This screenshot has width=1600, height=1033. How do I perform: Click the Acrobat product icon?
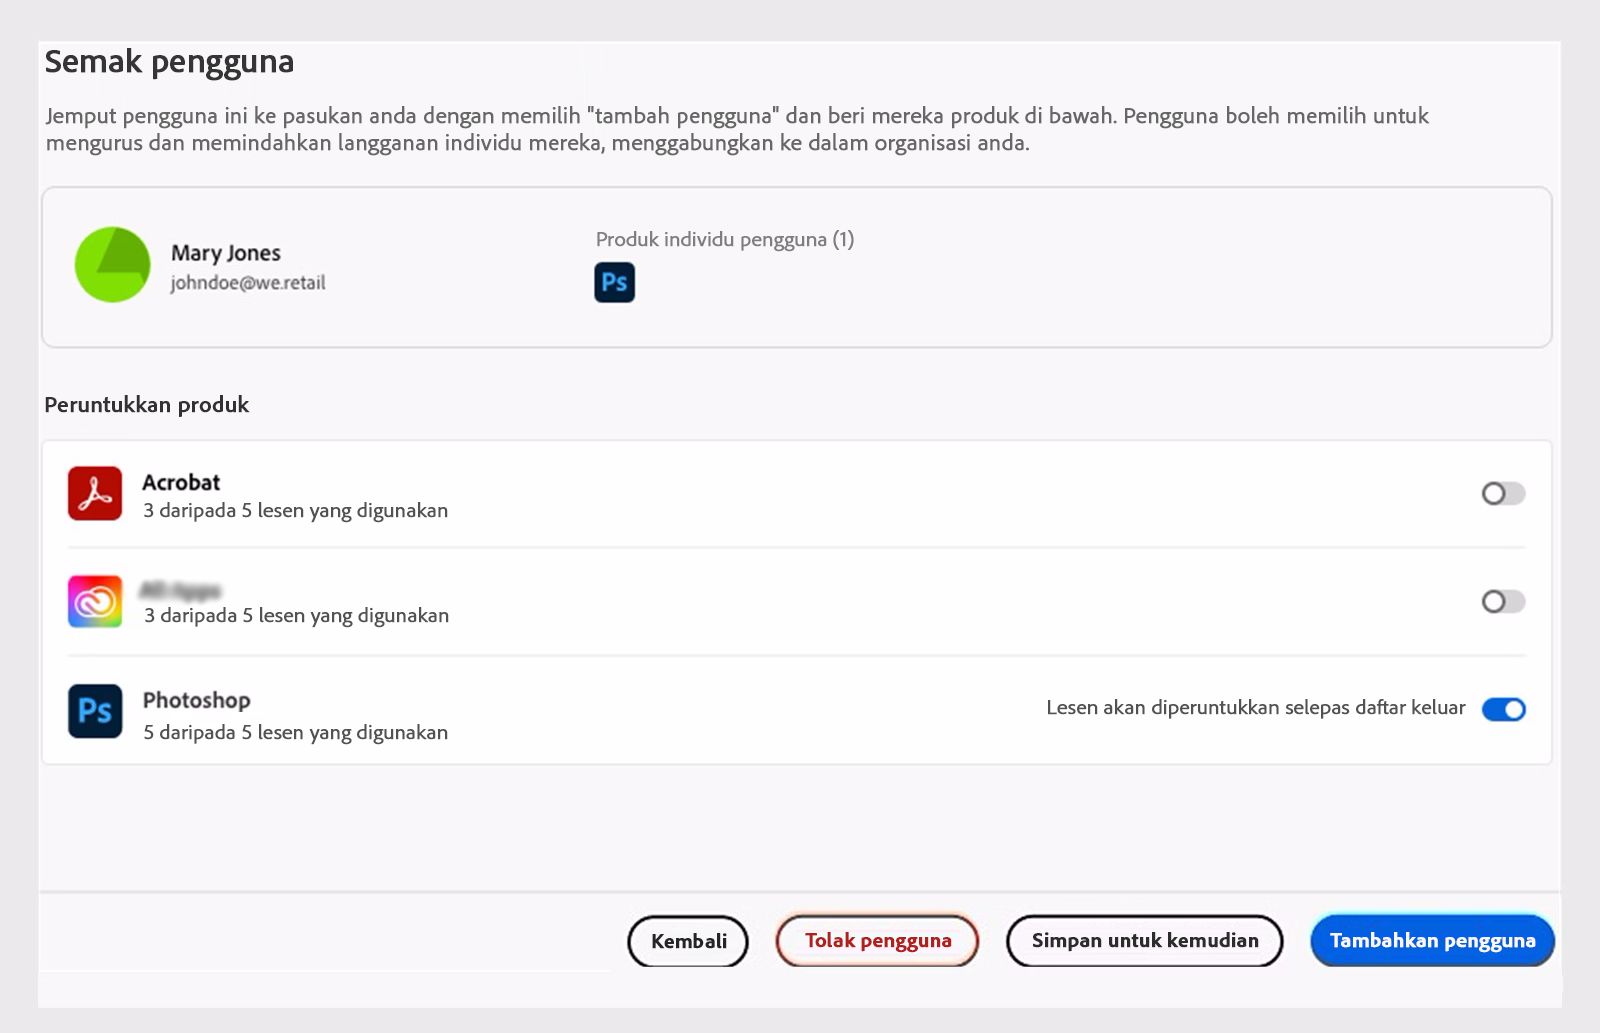(x=95, y=494)
